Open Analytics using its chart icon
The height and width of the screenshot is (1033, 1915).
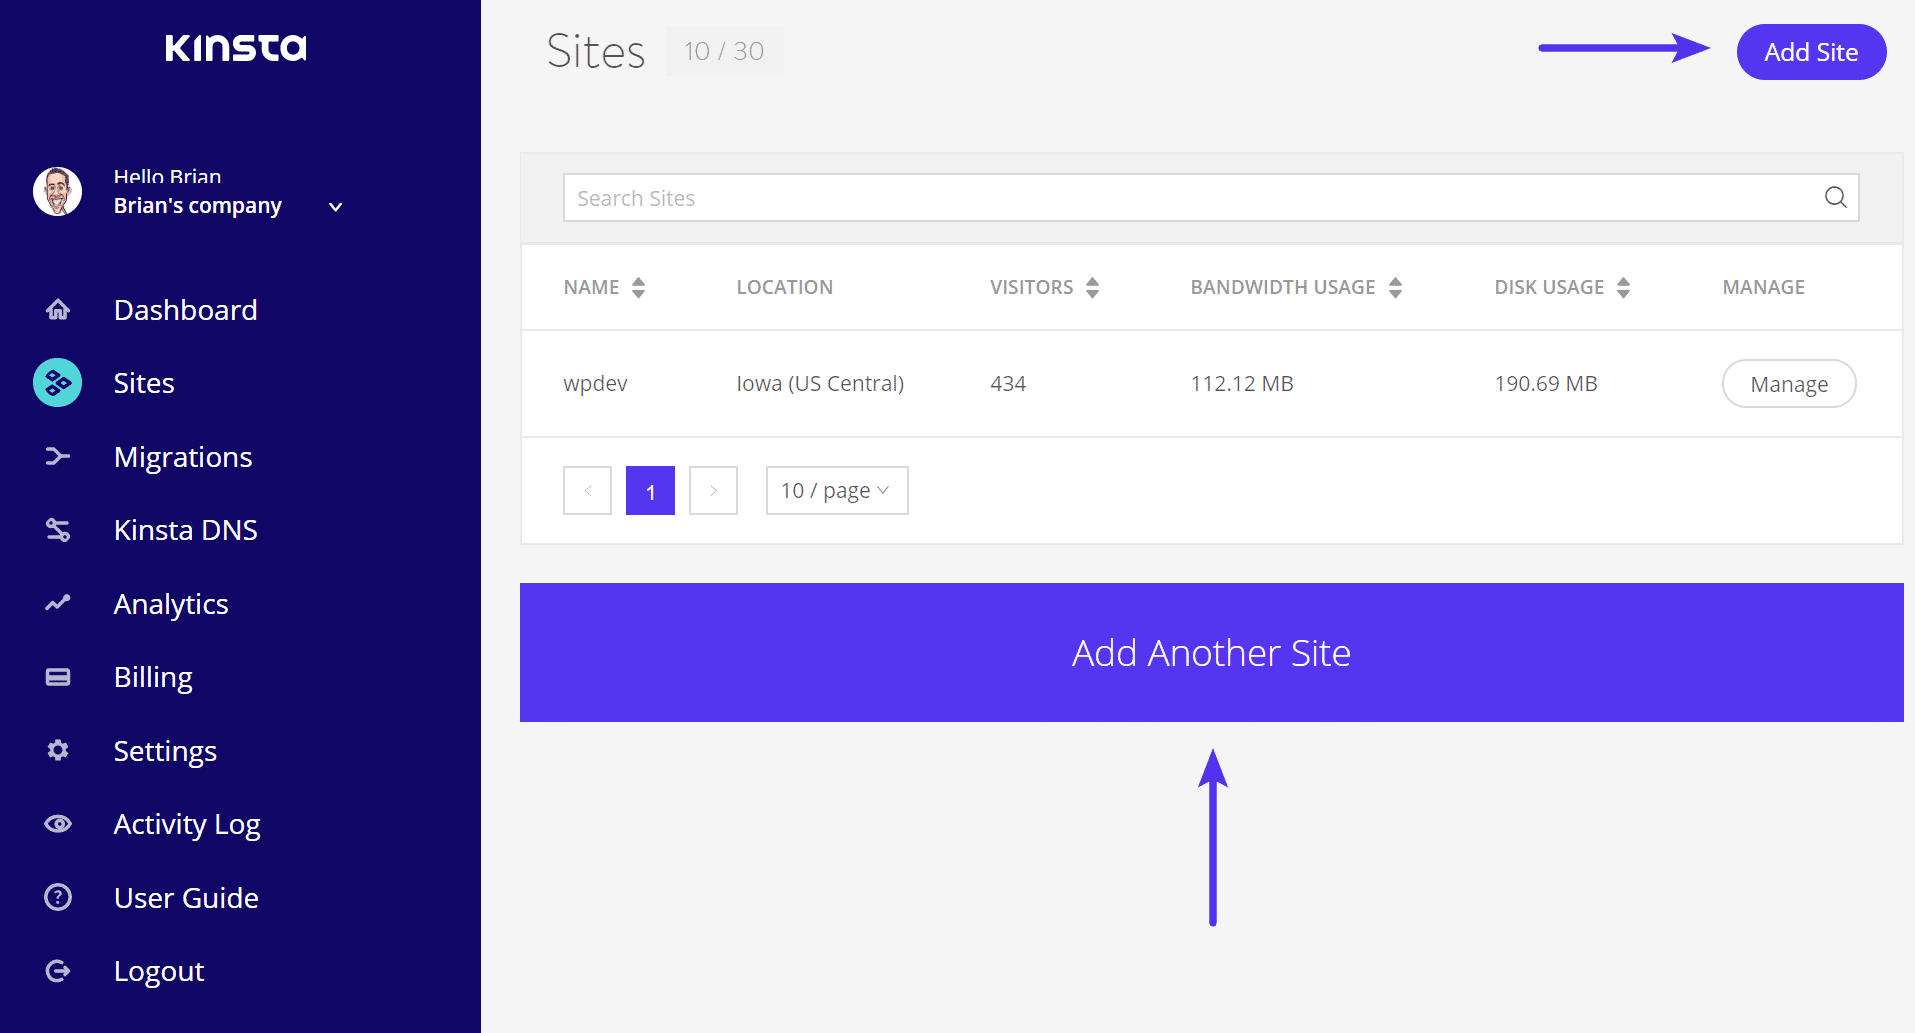tap(57, 603)
